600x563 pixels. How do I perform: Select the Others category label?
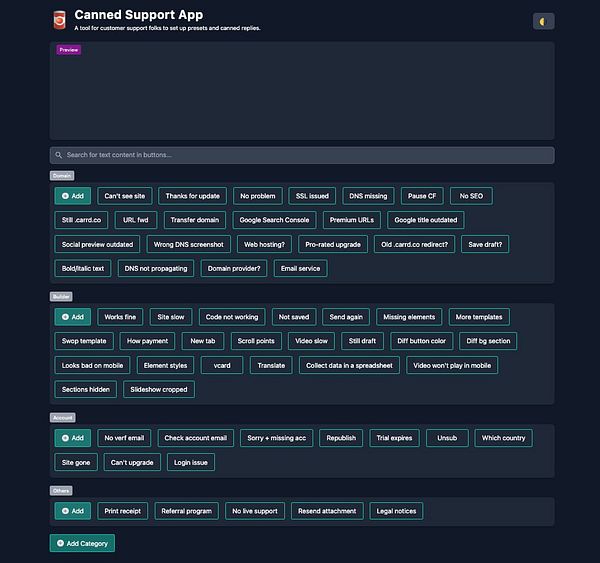click(61, 491)
